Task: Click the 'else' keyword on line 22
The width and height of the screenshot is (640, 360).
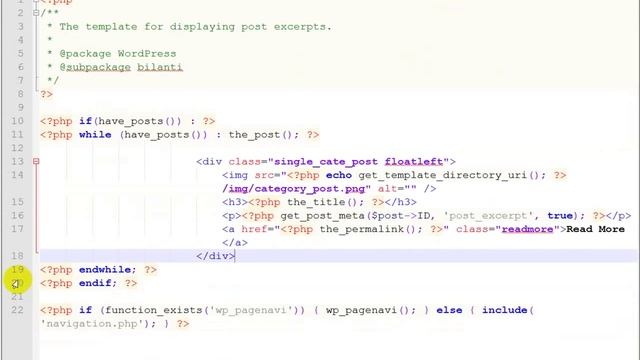Action: [x=449, y=310]
